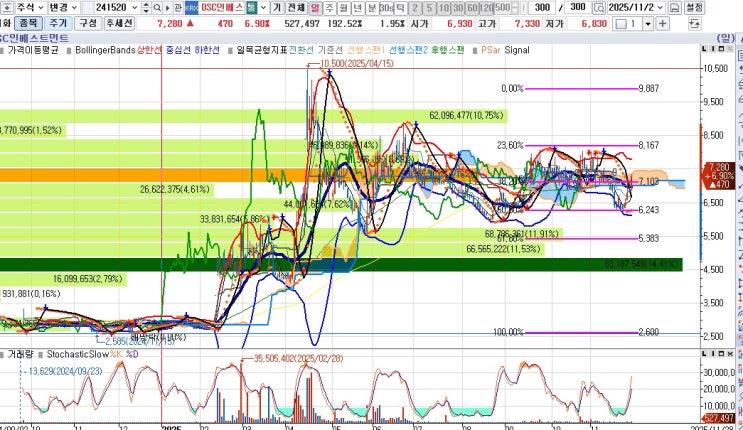
Task: Switch to the 주기 tab
Action: point(58,23)
